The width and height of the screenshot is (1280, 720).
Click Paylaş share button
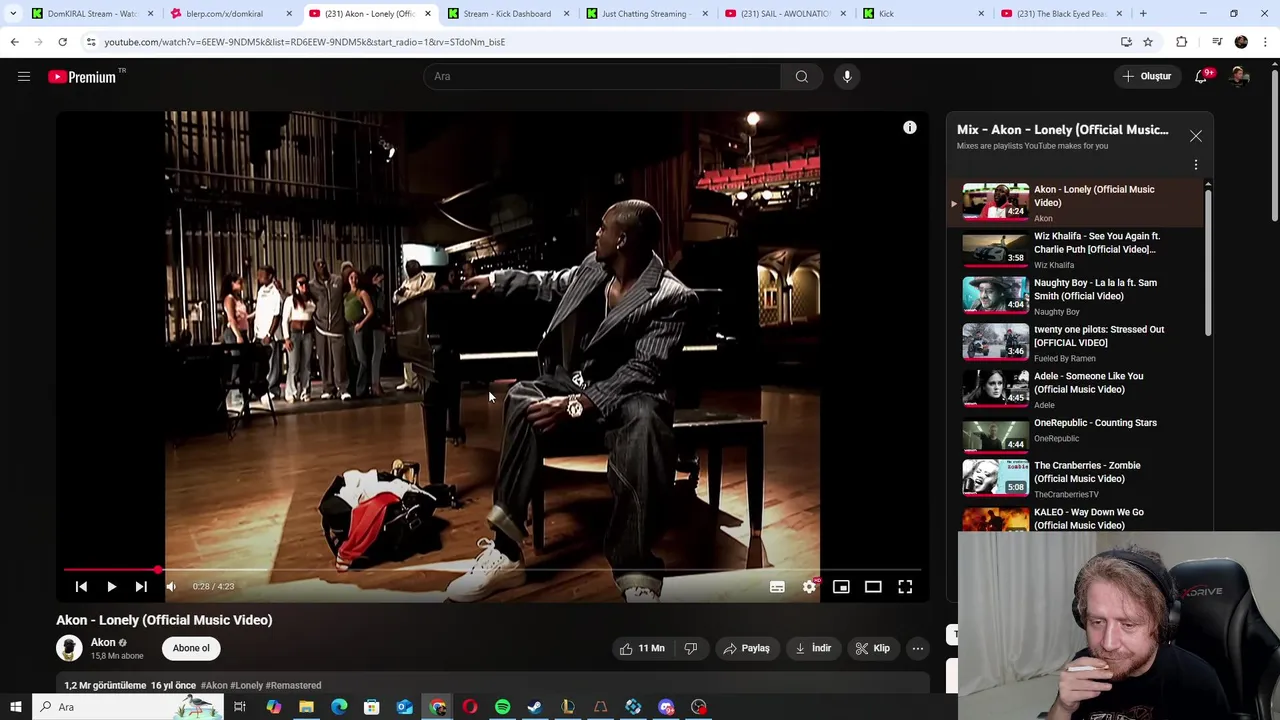pyautogui.click(x=746, y=649)
